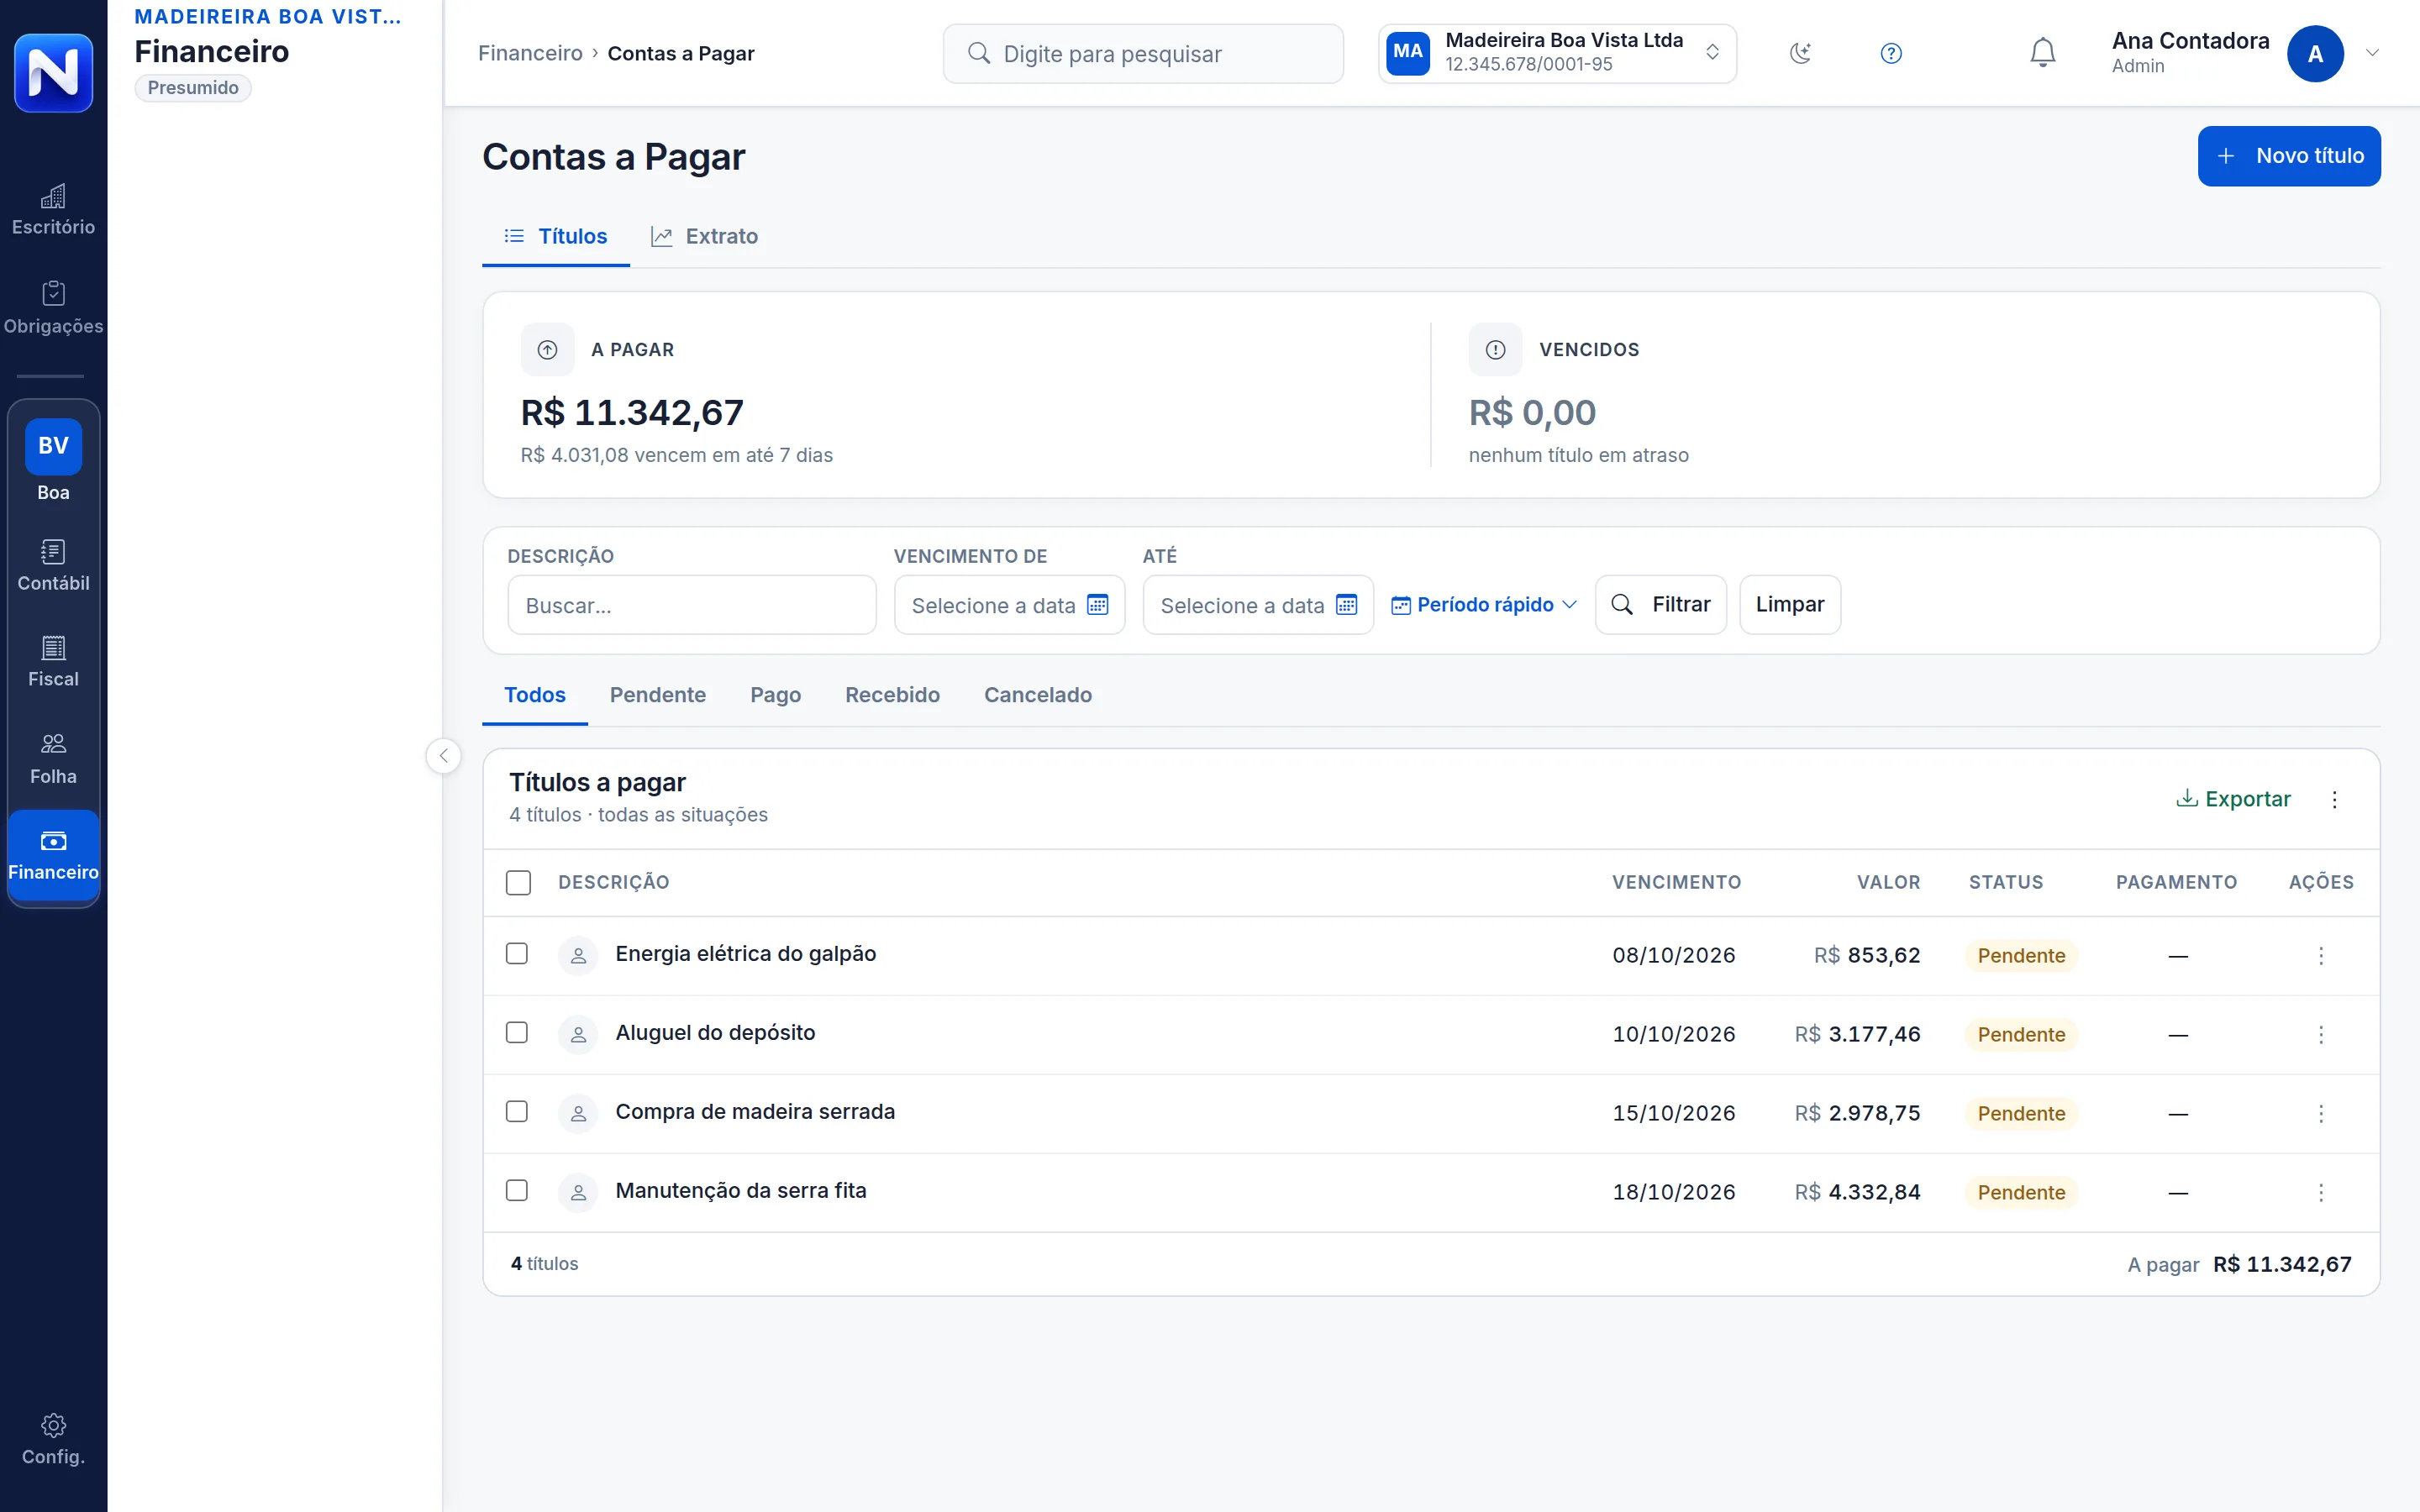
Task: Open the Período rápido dropdown
Action: coord(1484,604)
